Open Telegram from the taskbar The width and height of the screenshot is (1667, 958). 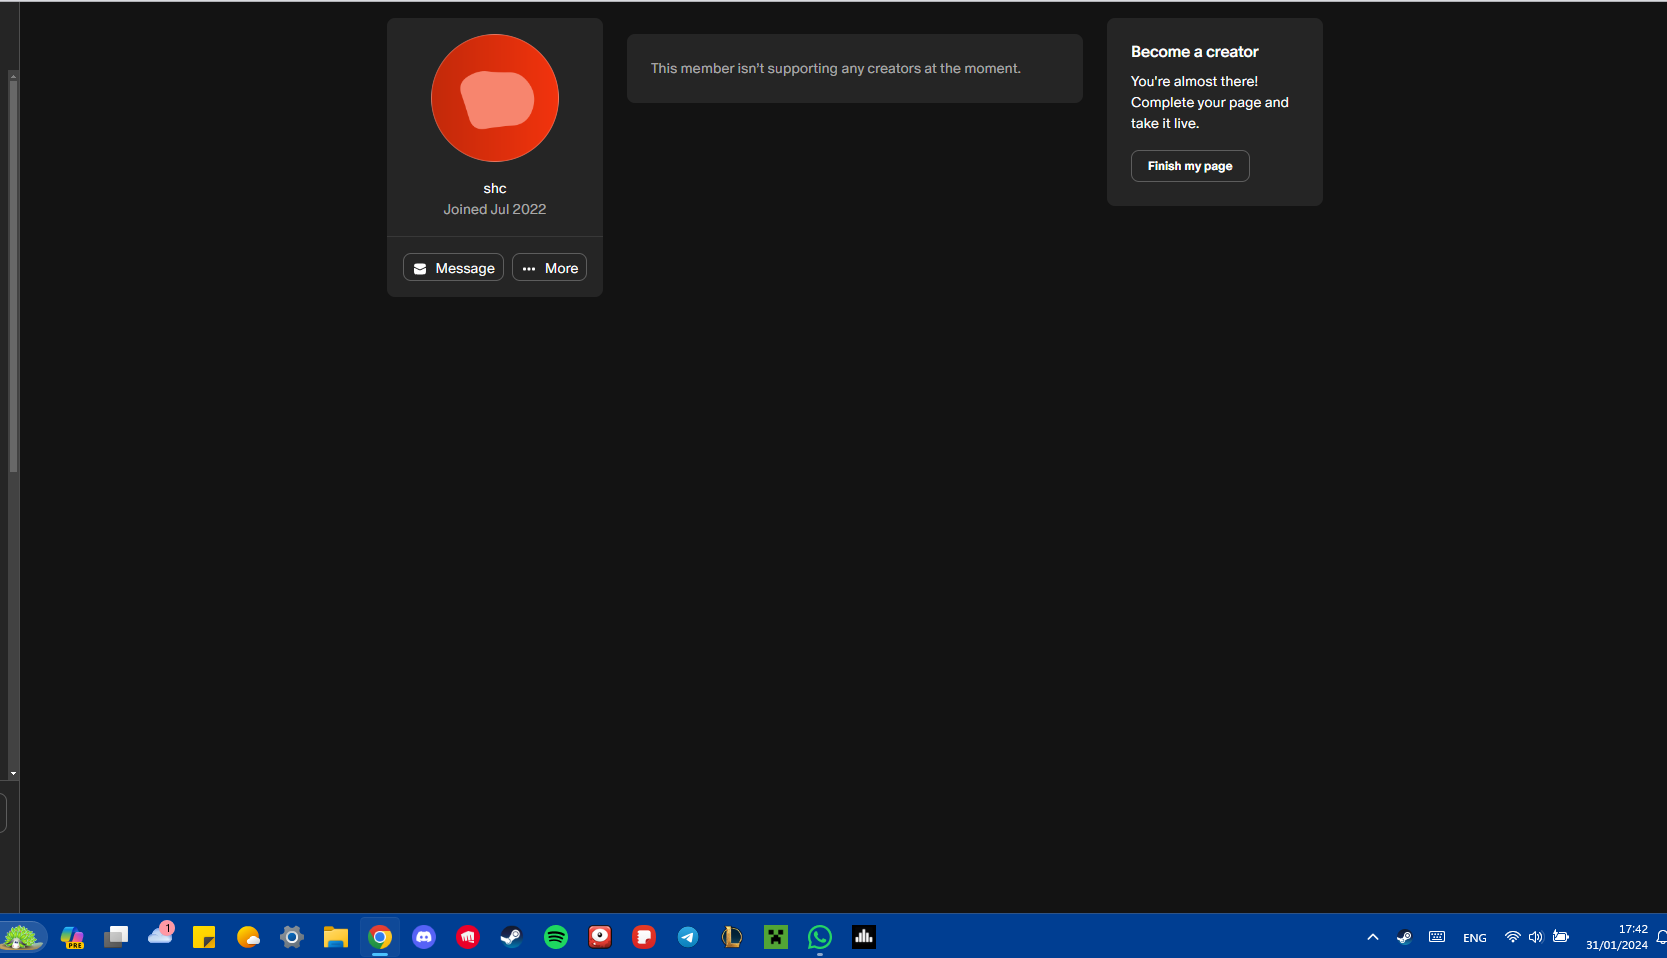tap(688, 937)
